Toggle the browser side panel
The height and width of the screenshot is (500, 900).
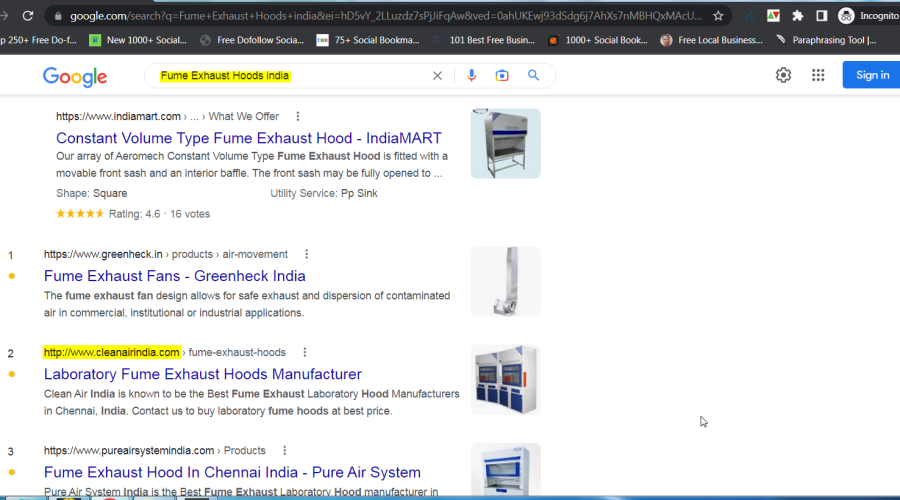click(821, 16)
